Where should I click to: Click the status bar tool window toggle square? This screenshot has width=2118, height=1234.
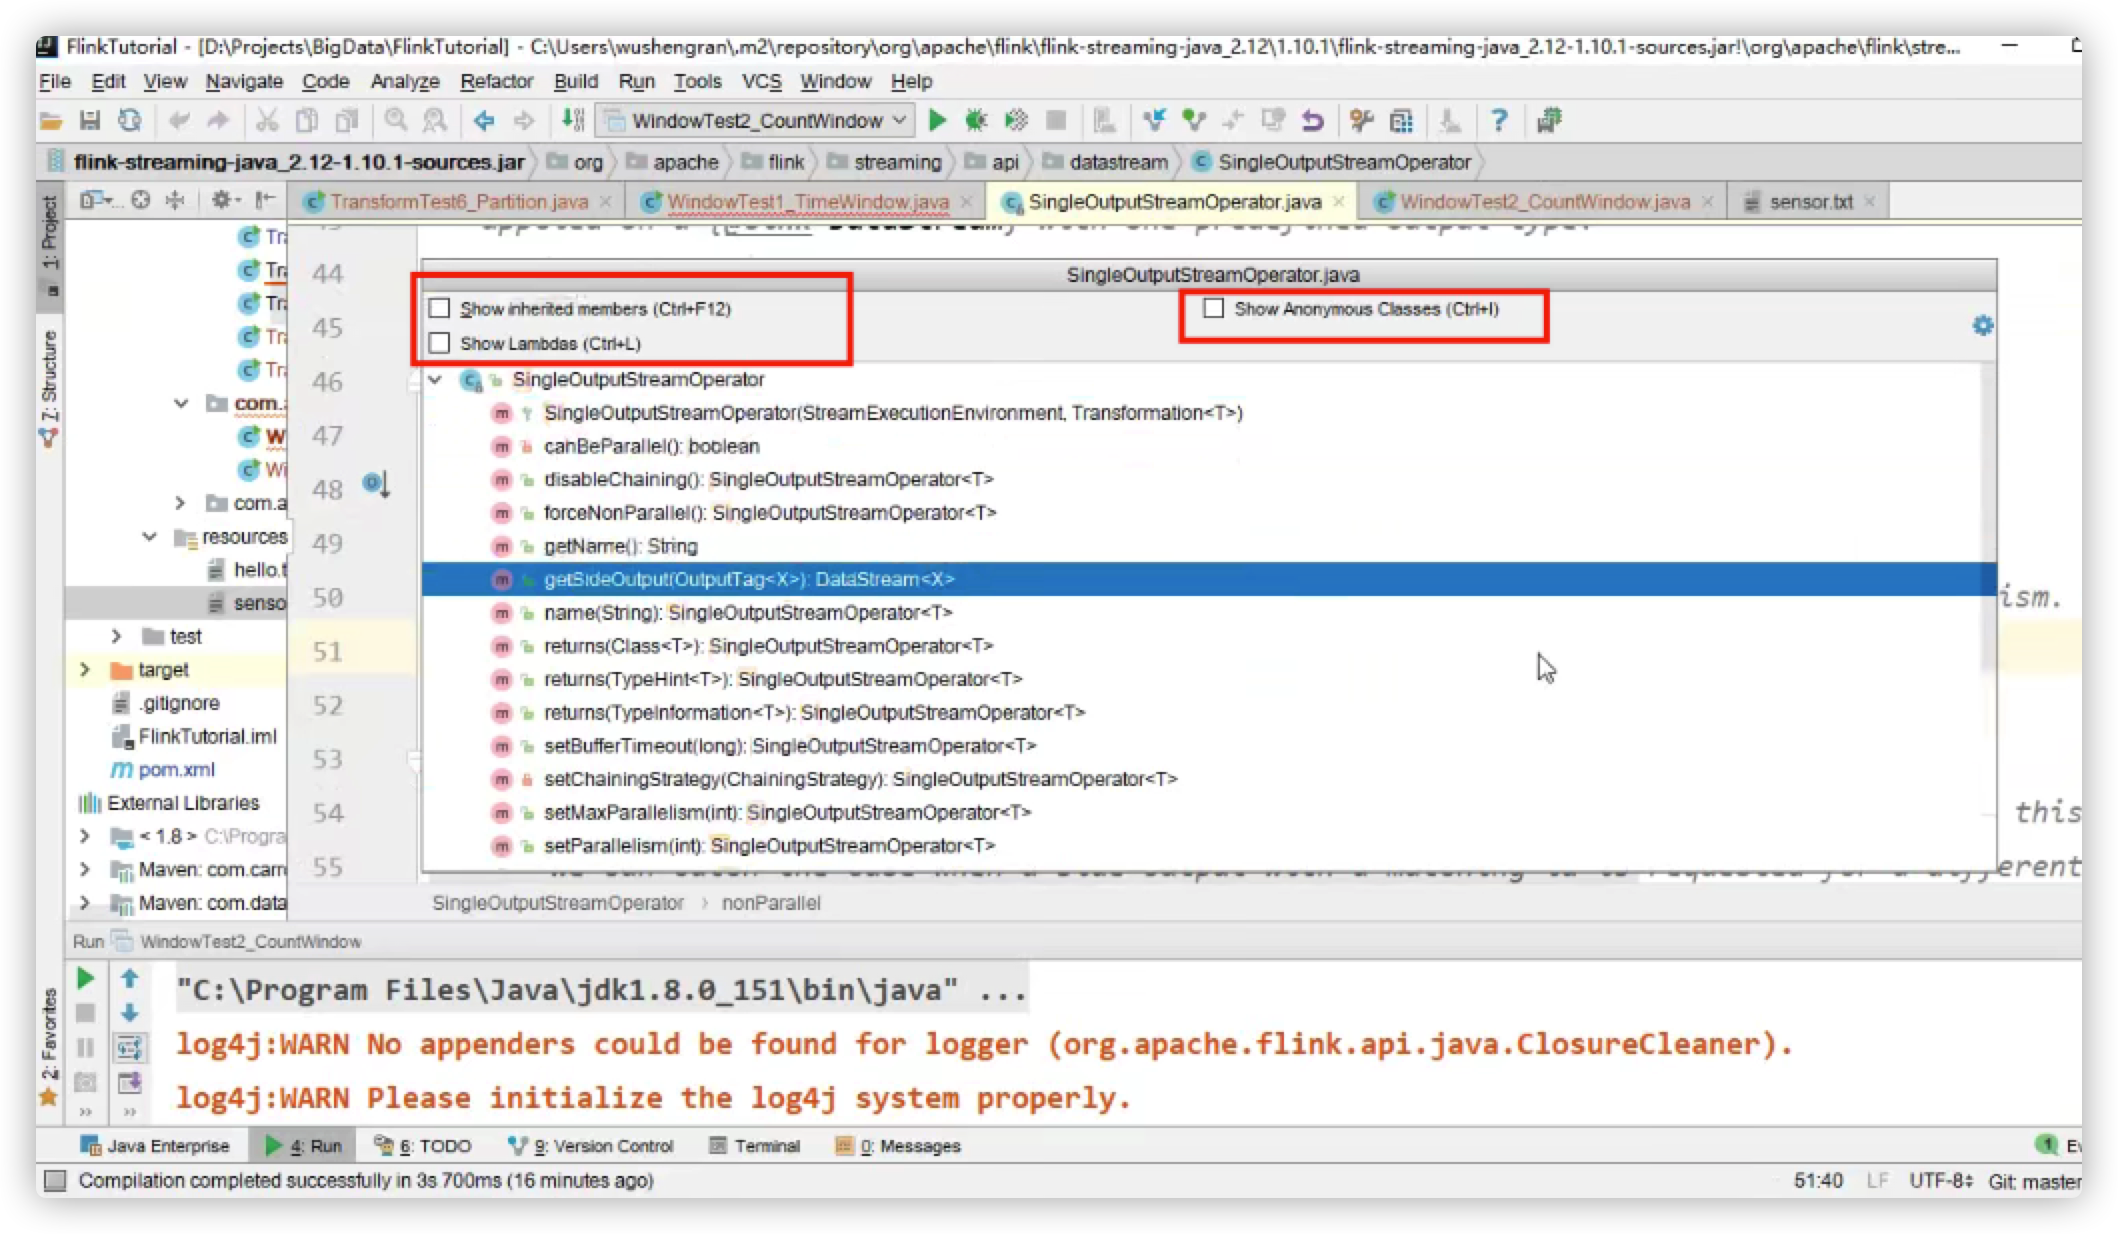(55, 1181)
